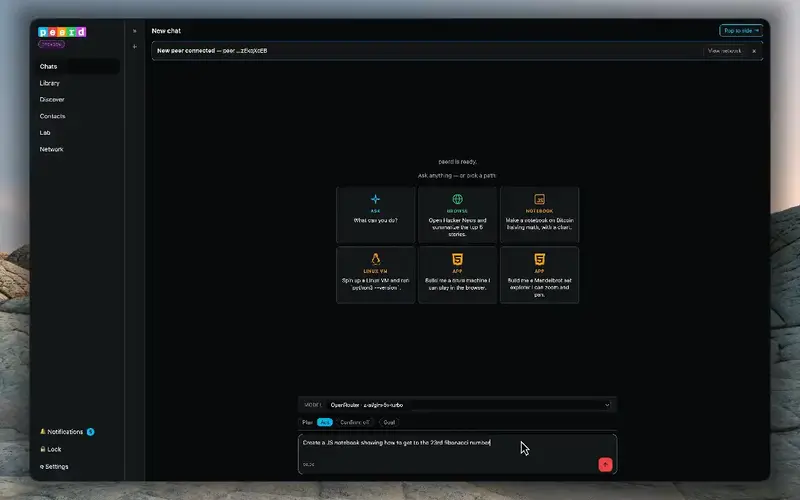Click the Notebook JS icon
The image size is (800, 500).
tap(539, 199)
